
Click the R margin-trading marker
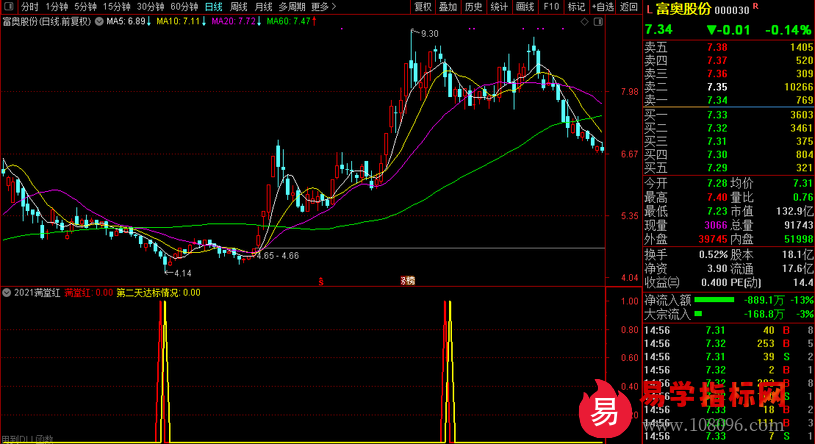(755, 6)
